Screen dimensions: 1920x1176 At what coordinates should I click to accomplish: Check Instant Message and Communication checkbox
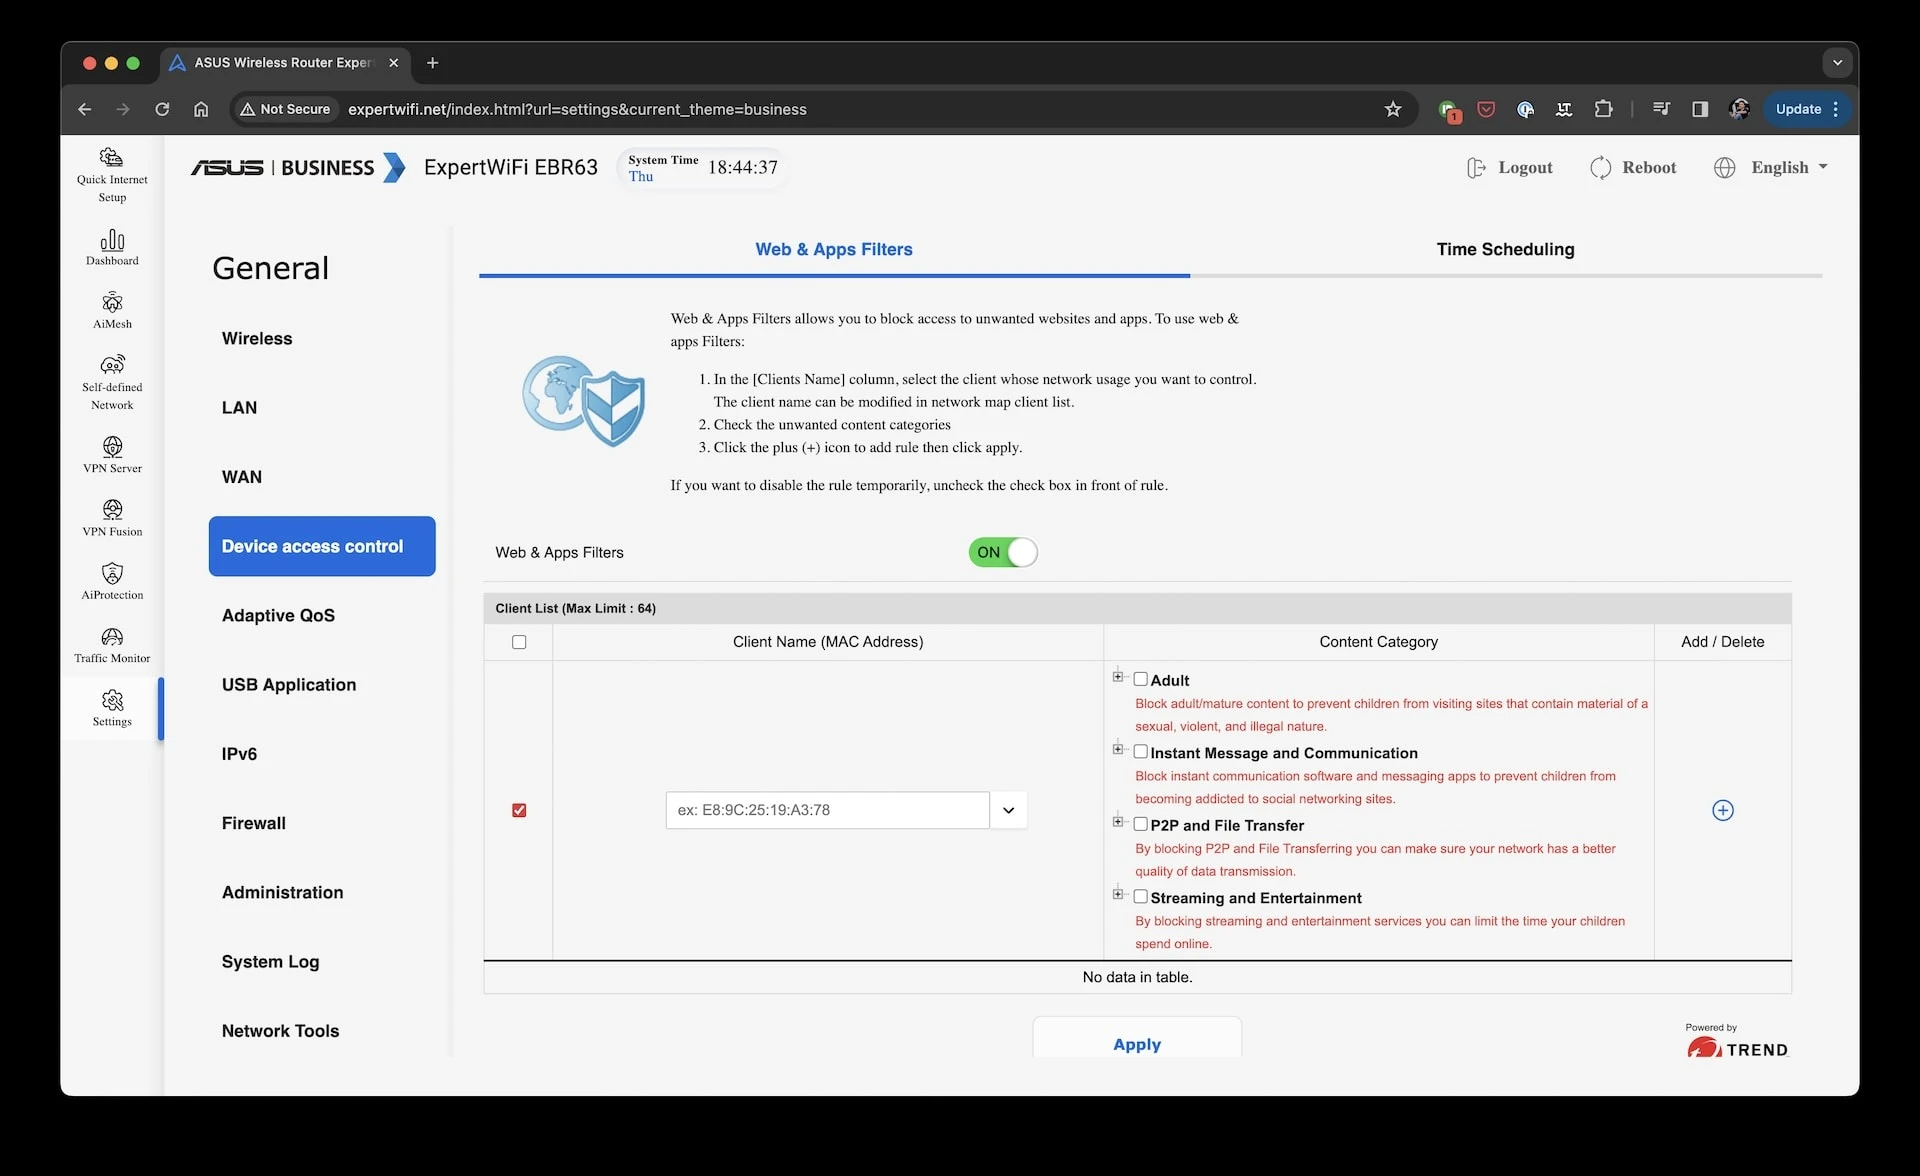coord(1140,751)
